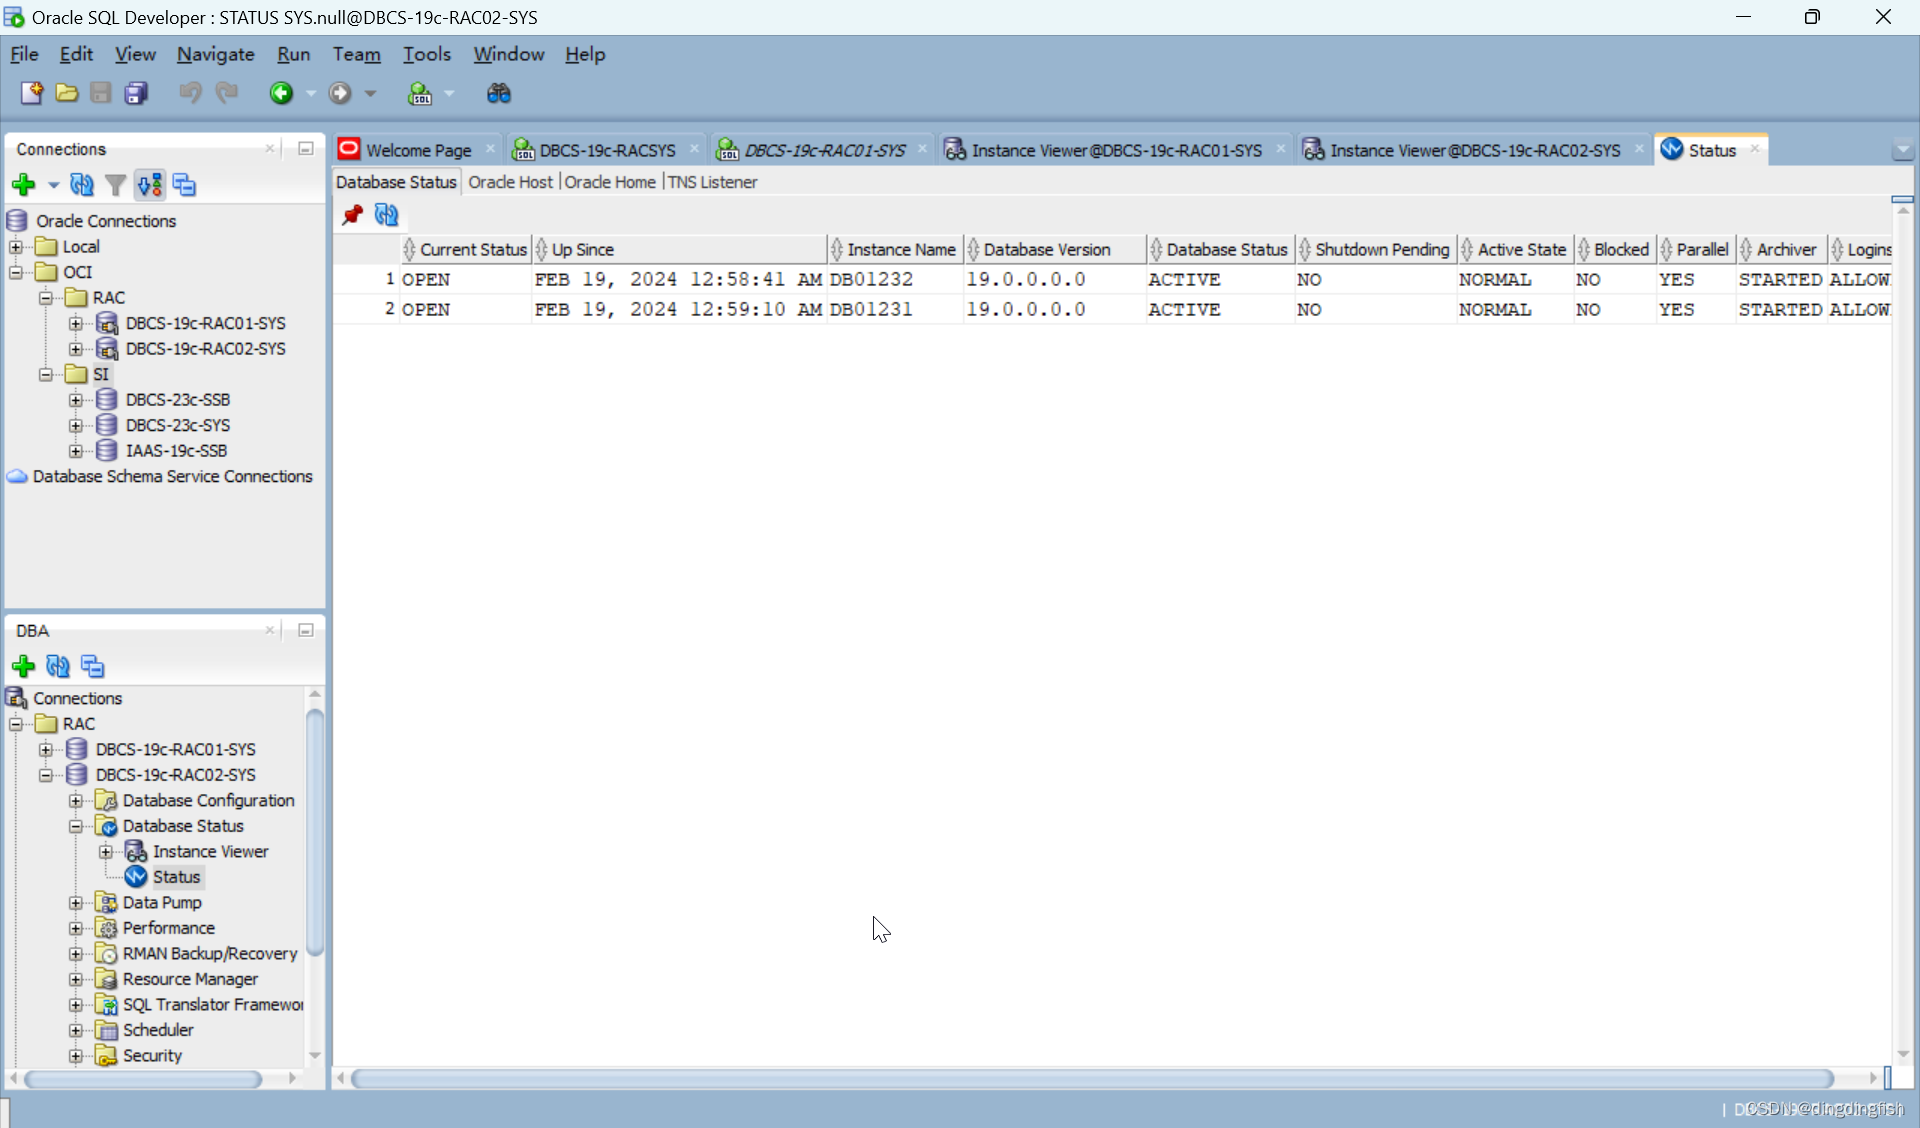The height and width of the screenshot is (1128, 1920).
Task: Select Database Schema Service Connections node
Action: pos(172,477)
